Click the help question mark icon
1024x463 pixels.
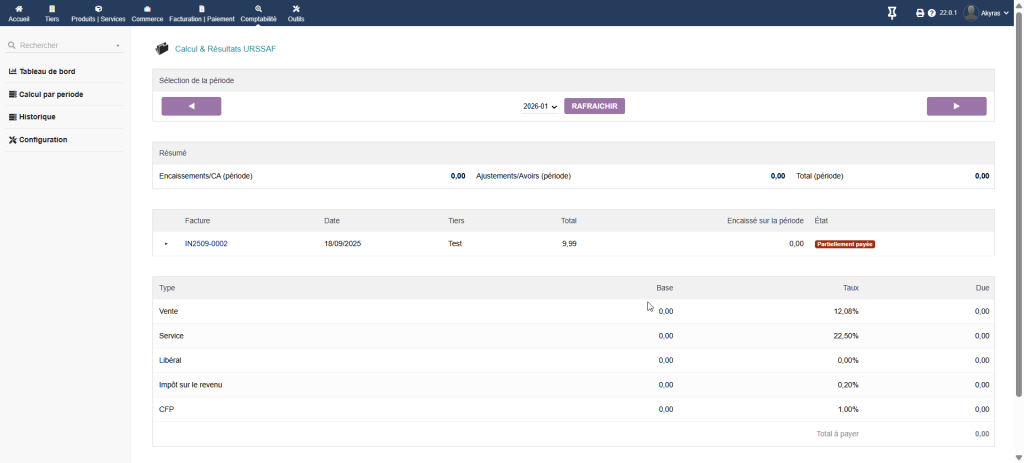[x=932, y=13]
